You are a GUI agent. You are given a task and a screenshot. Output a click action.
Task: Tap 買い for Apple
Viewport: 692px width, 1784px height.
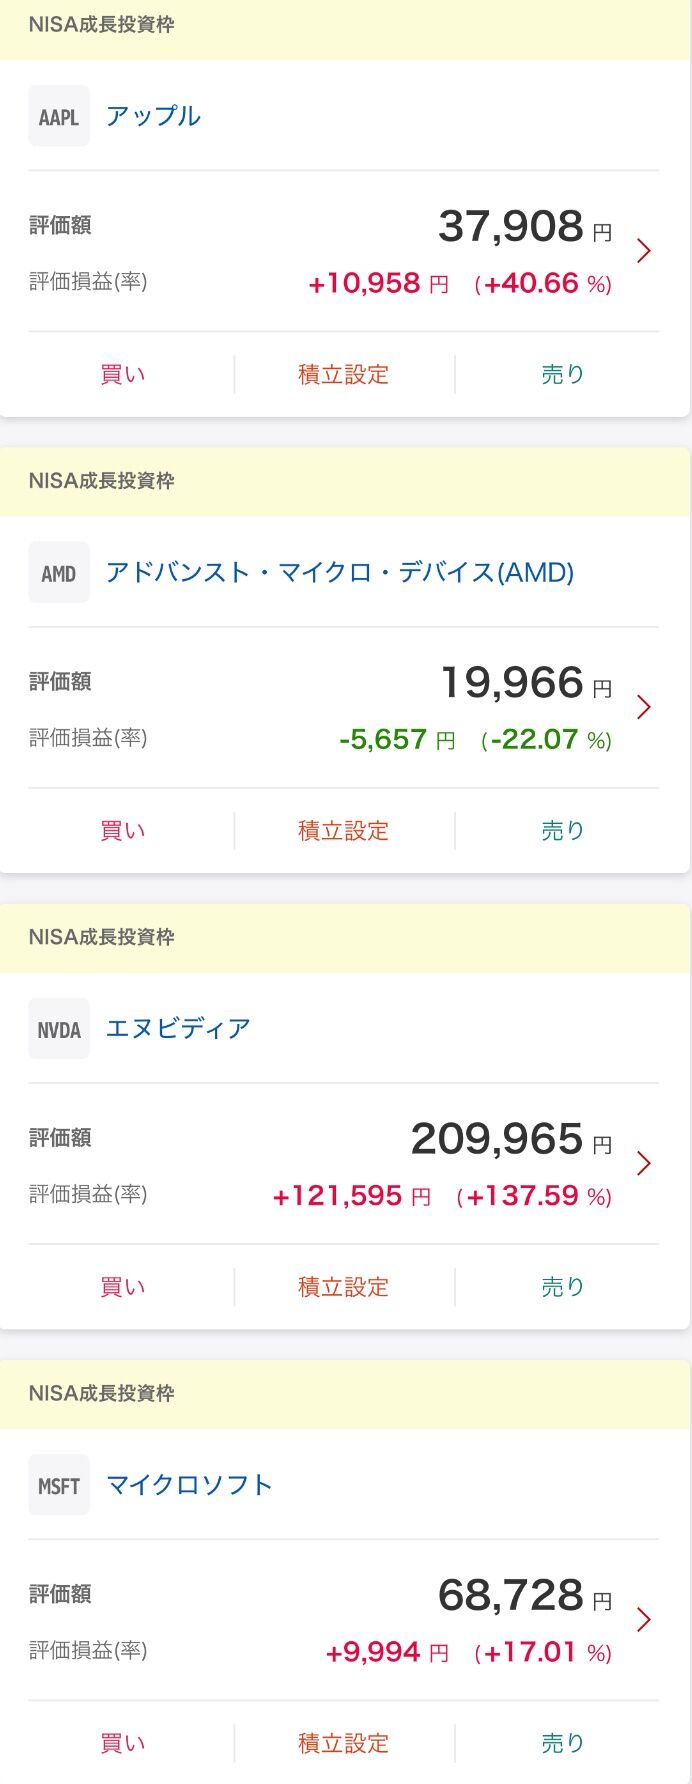click(123, 375)
